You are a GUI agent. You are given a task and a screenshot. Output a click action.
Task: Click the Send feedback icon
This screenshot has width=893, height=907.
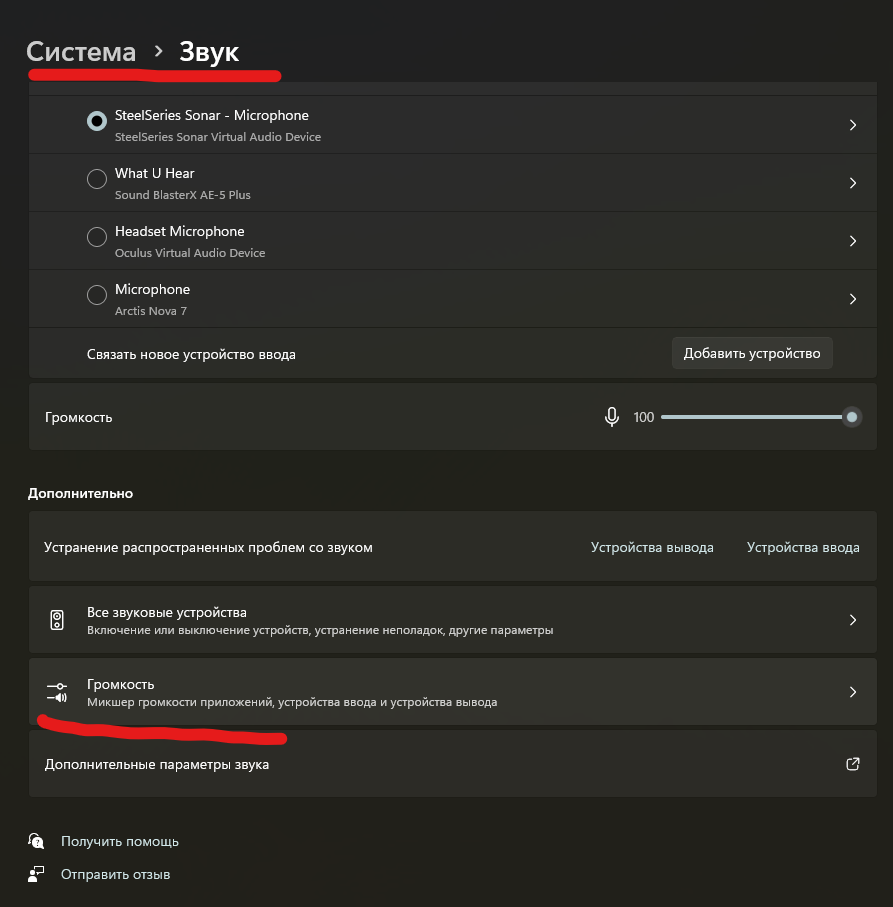click(37, 874)
